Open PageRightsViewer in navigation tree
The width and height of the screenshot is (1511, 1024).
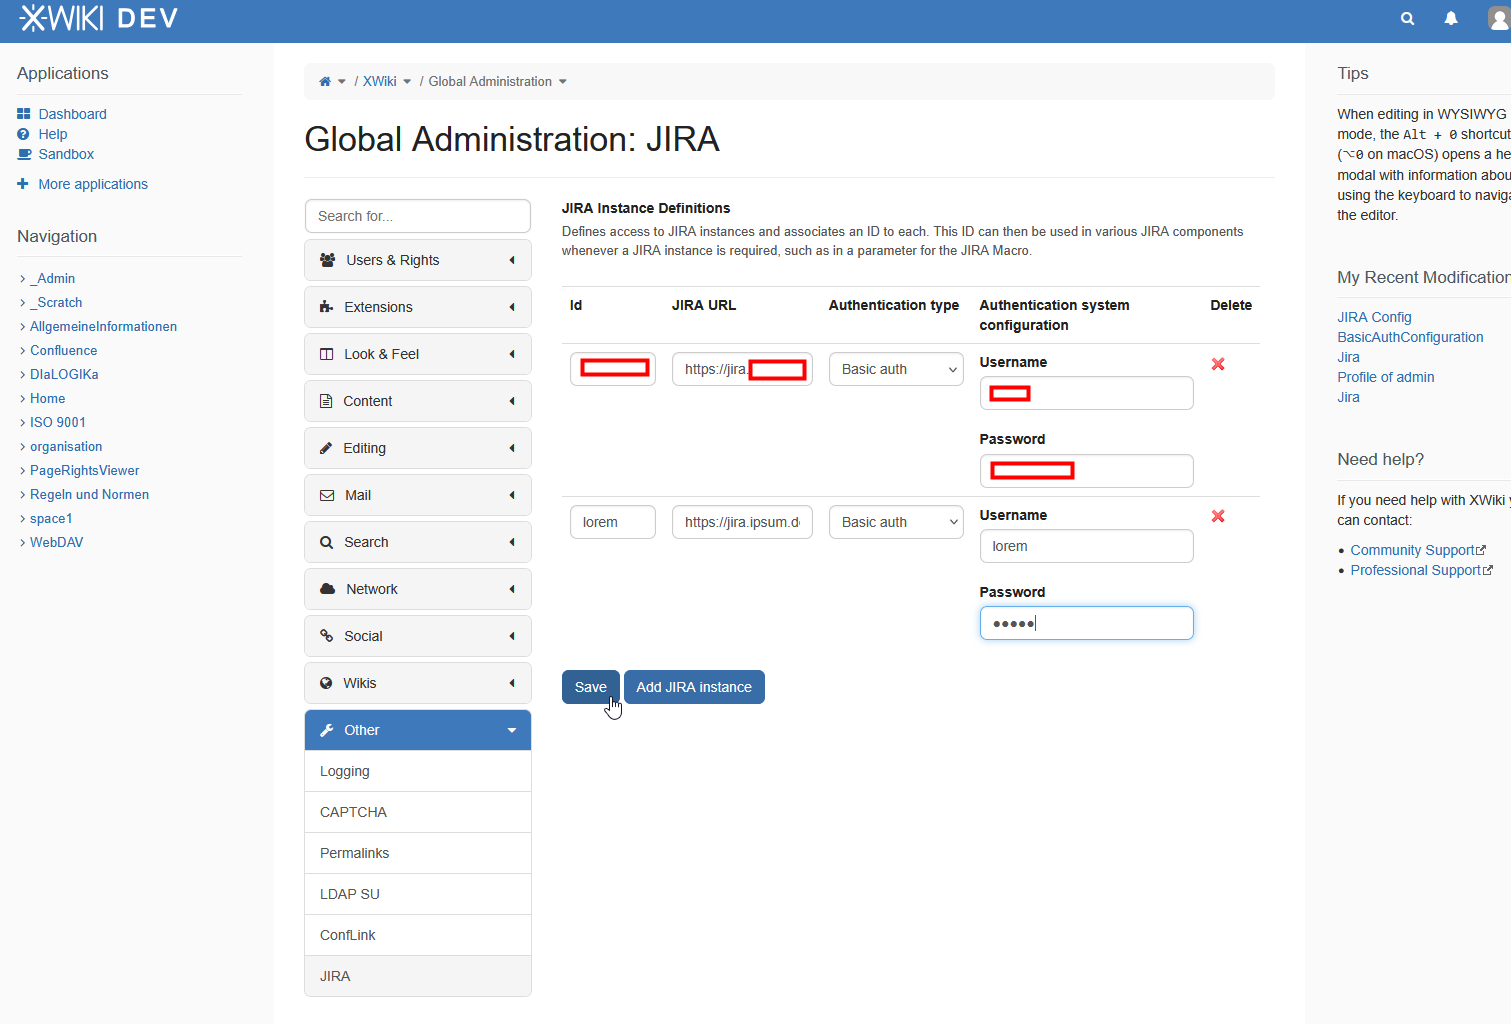[85, 470]
